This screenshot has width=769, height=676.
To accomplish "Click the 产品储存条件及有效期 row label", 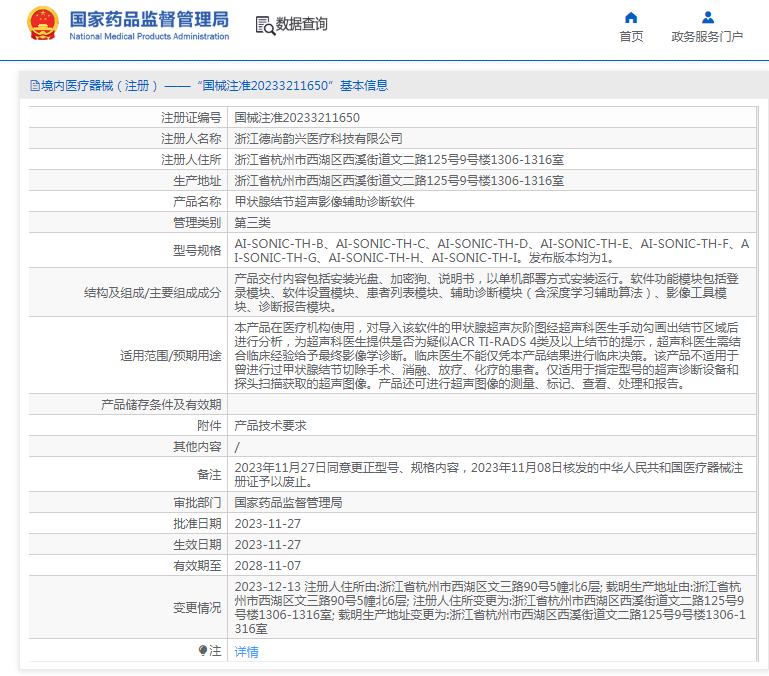I will [161, 405].
